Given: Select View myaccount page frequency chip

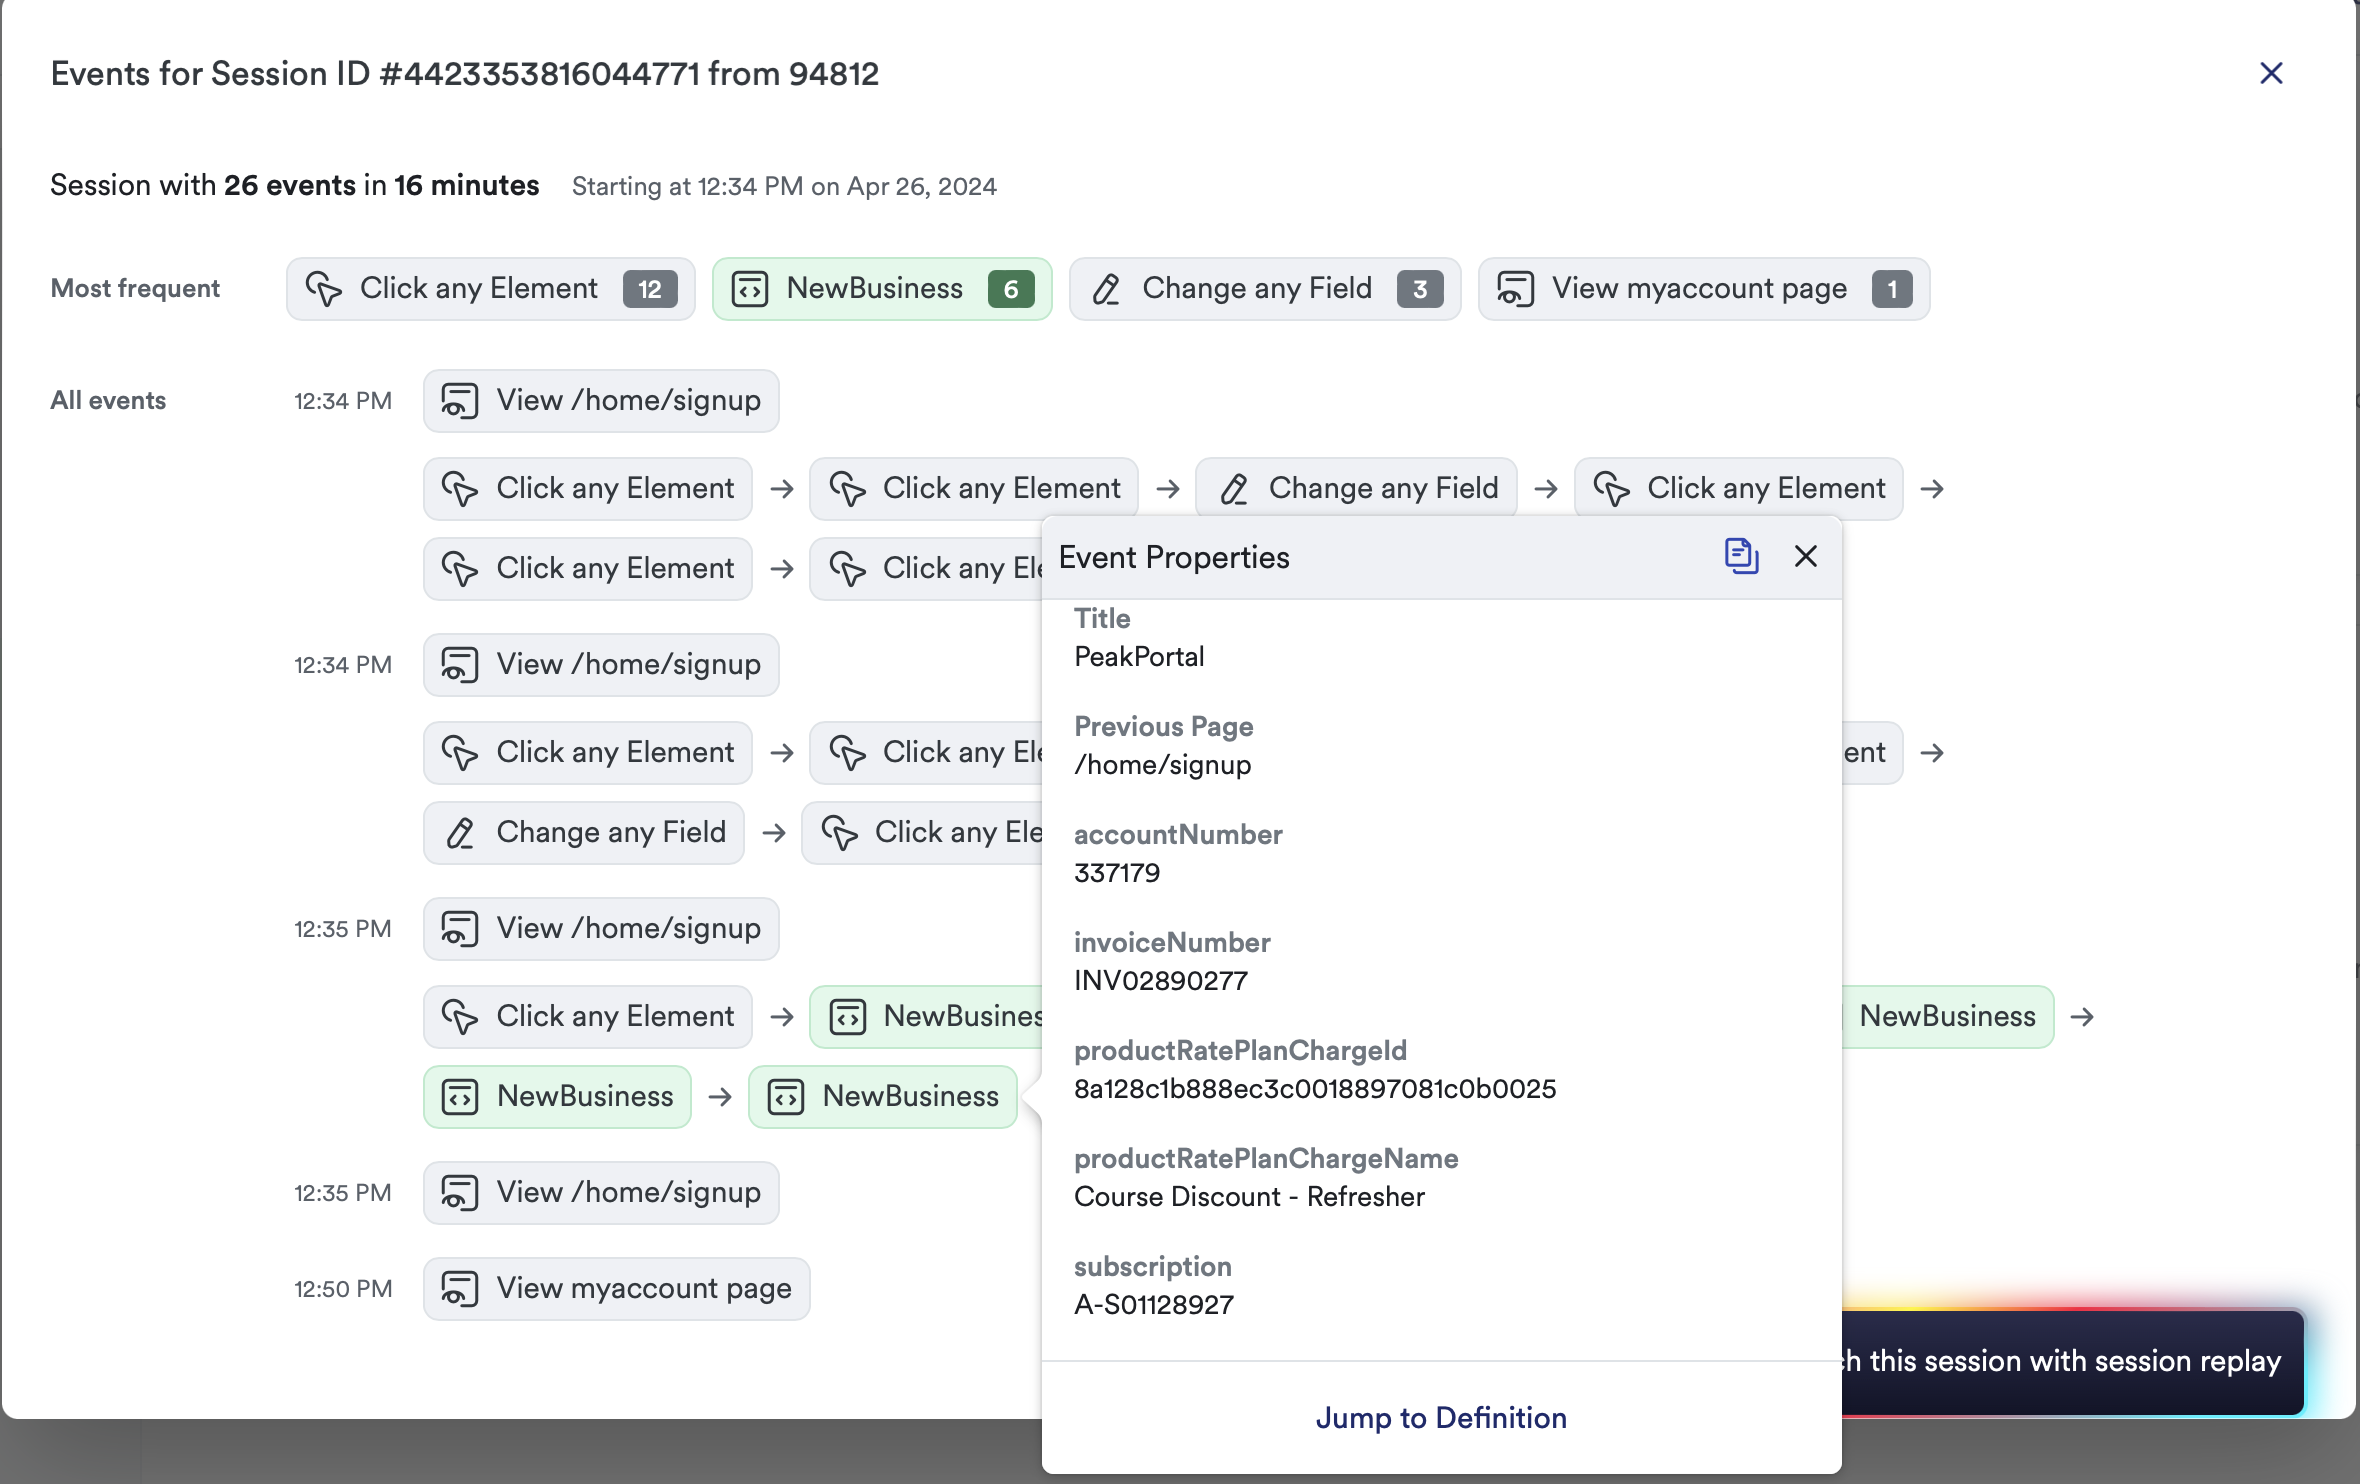Looking at the screenshot, I should tap(1703, 289).
